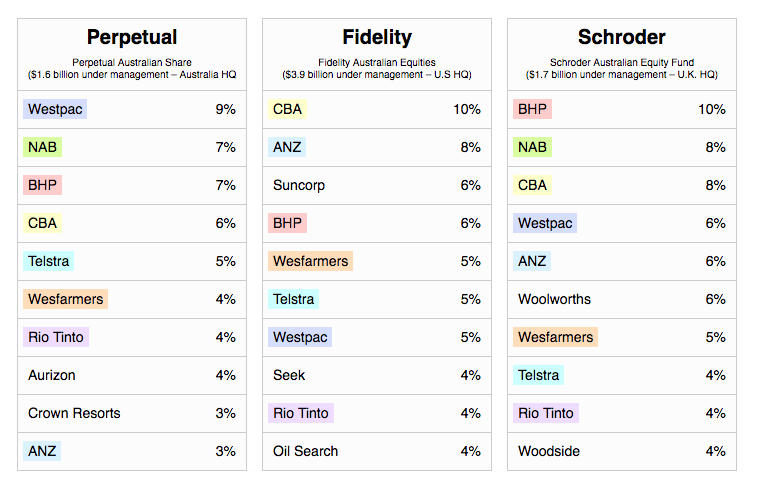Click Woodside in the Schroder list
This screenshot has width=758, height=490.
549,451
